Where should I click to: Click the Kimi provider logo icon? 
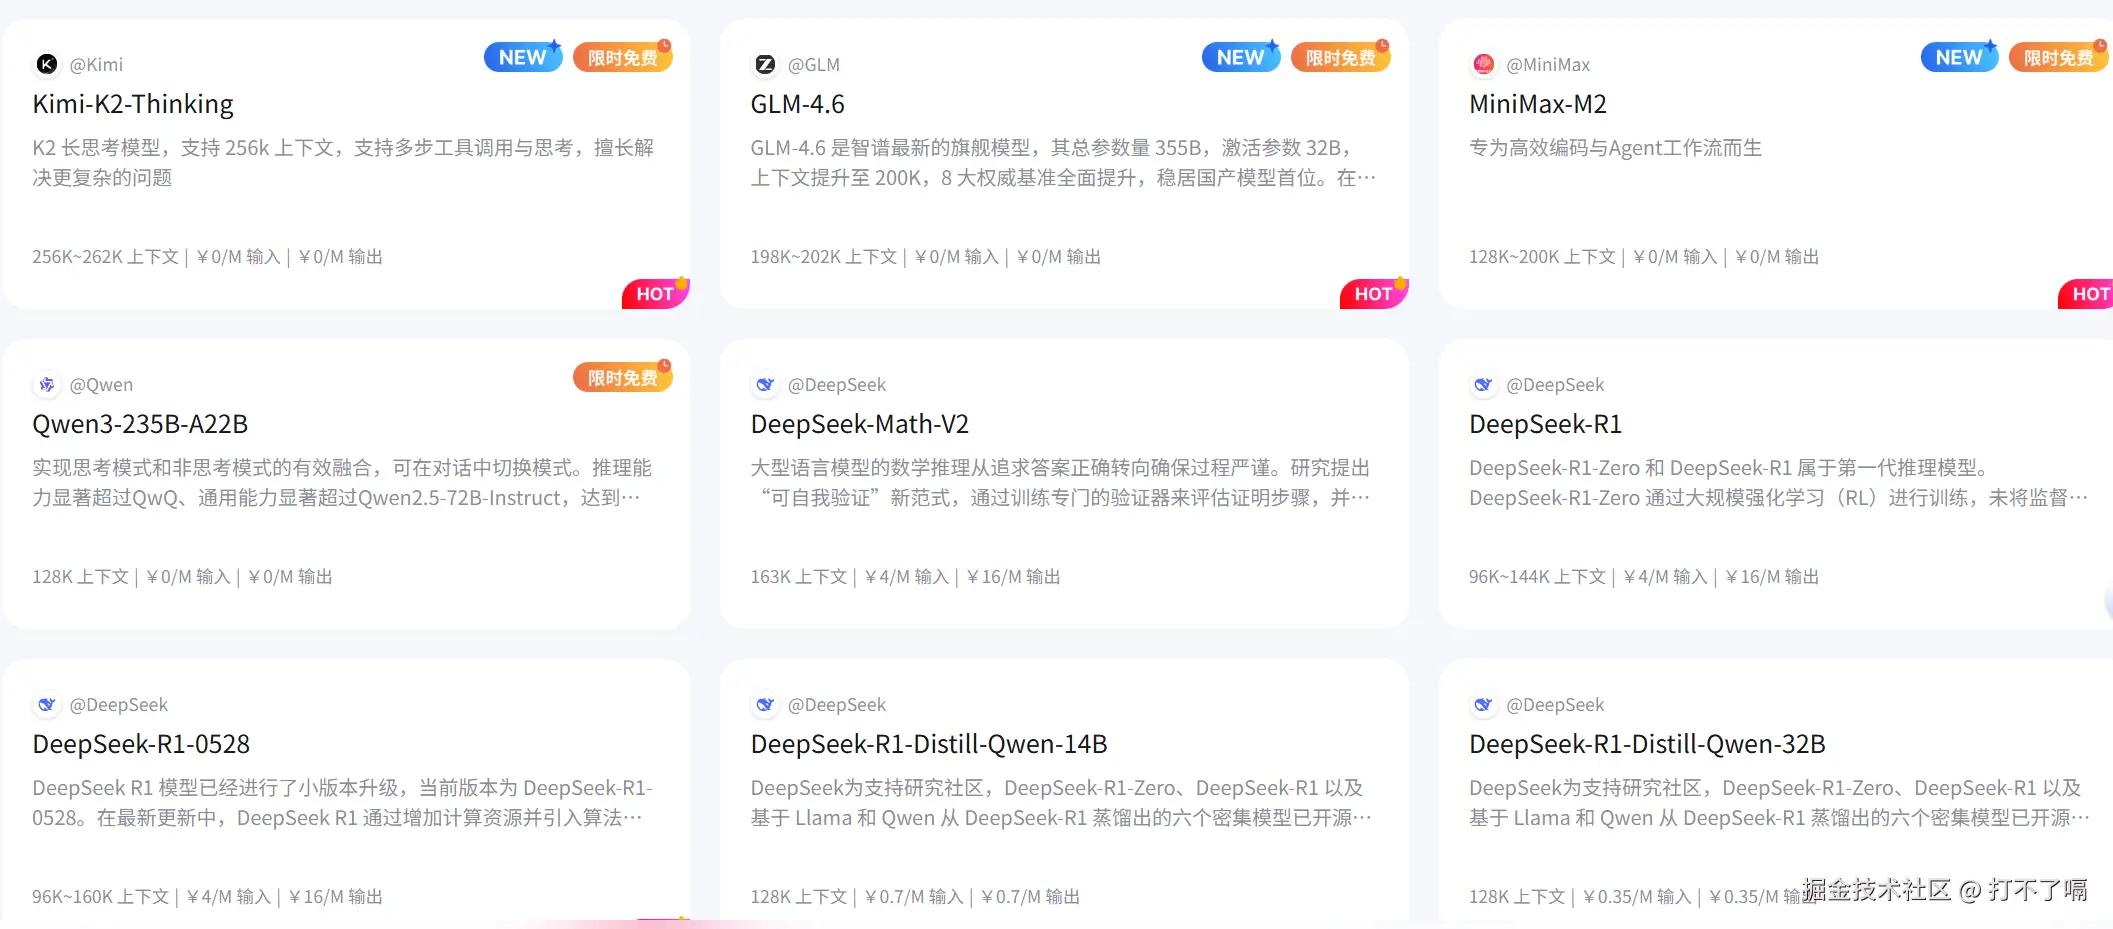(x=47, y=65)
